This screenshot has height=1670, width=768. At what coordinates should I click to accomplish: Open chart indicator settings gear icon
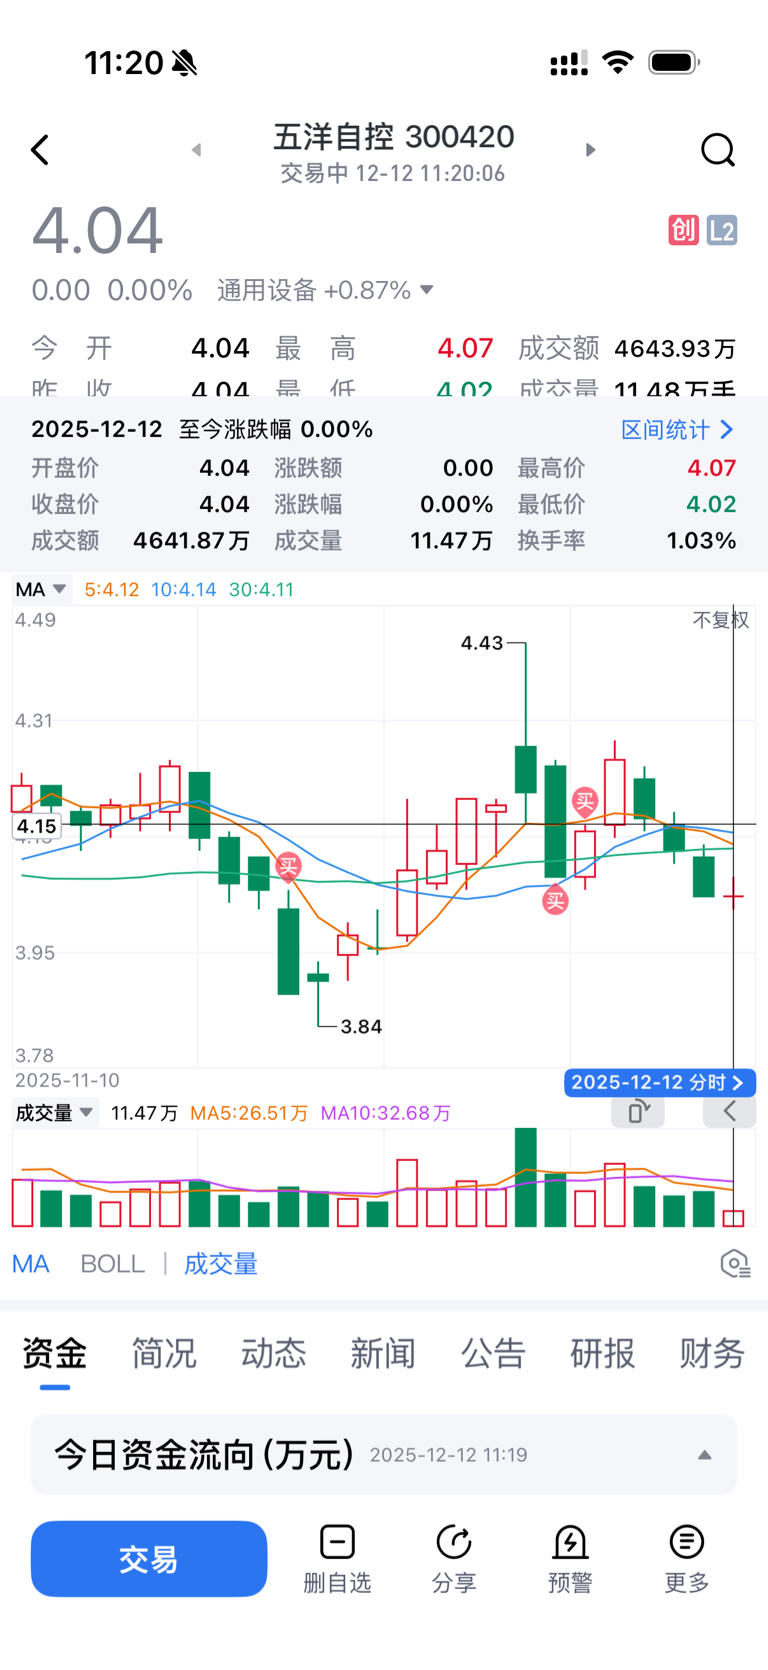(735, 1264)
